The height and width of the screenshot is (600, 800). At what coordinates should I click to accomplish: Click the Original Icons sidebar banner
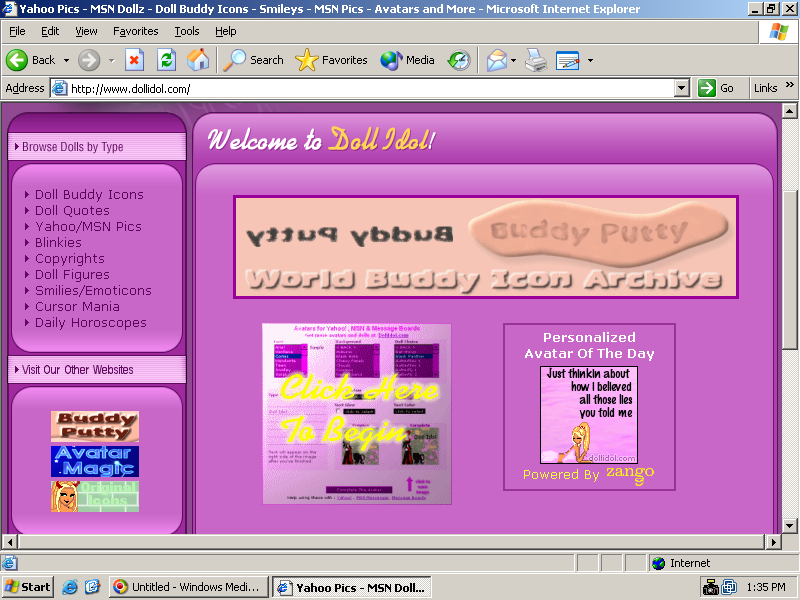[x=95, y=496]
